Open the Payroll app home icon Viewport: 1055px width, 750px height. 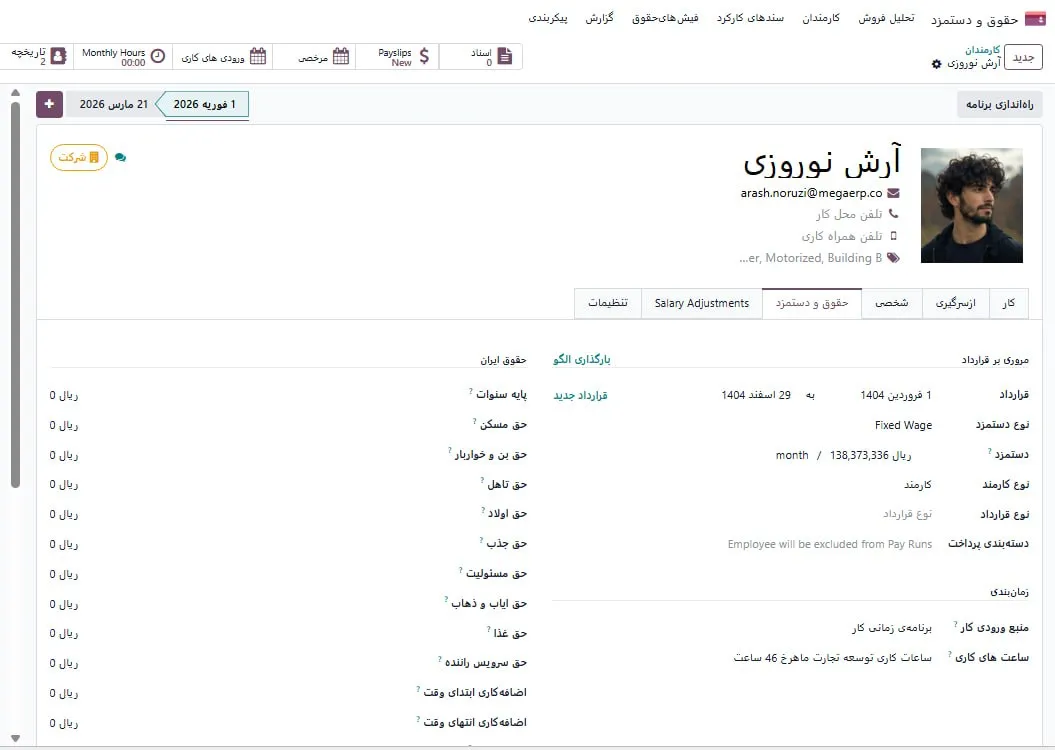(x=1035, y=19)
